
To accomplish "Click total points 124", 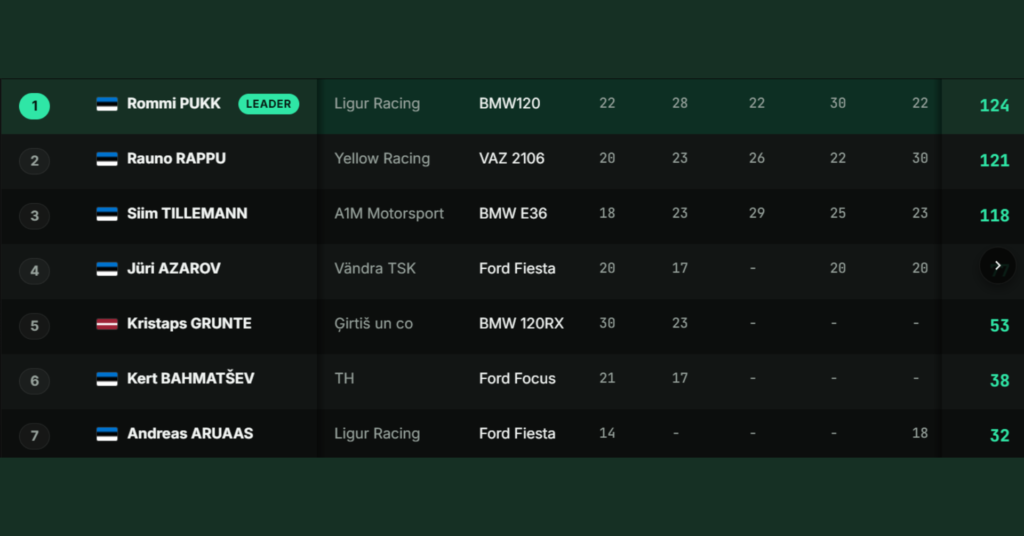I will [x=994, y=106].
